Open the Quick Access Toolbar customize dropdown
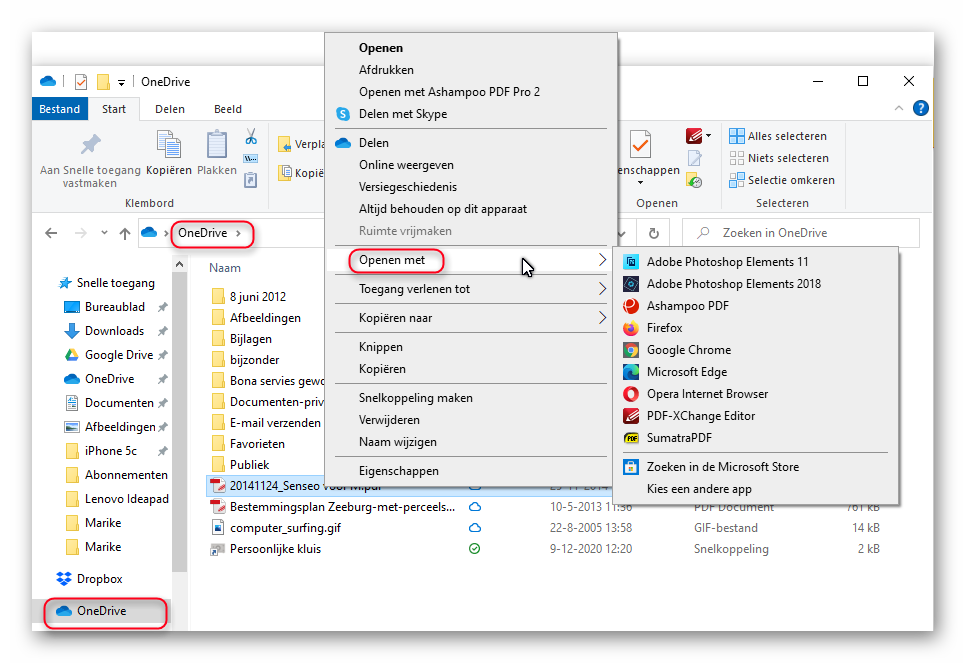966x663 pixels. [x=121, y=83]
